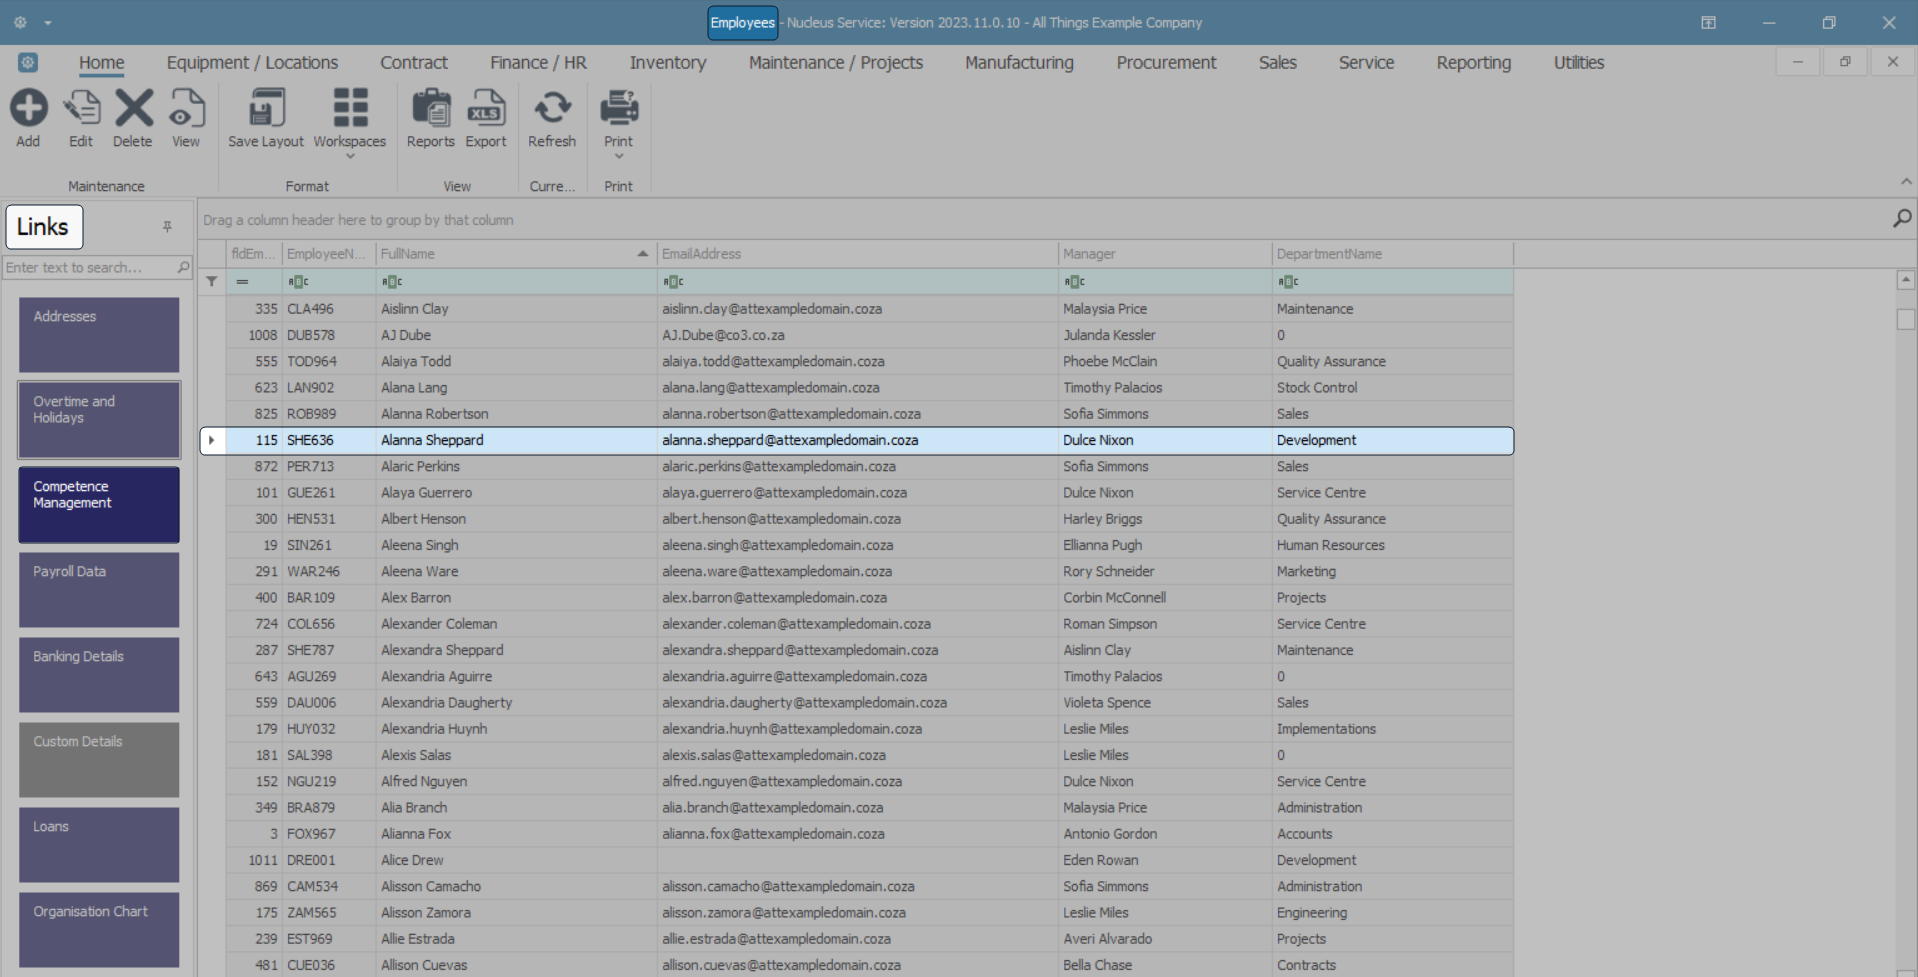Viewport: 1918px width, 977px height.
Task: Click the Save Layout icon
Action: (265, 109)
